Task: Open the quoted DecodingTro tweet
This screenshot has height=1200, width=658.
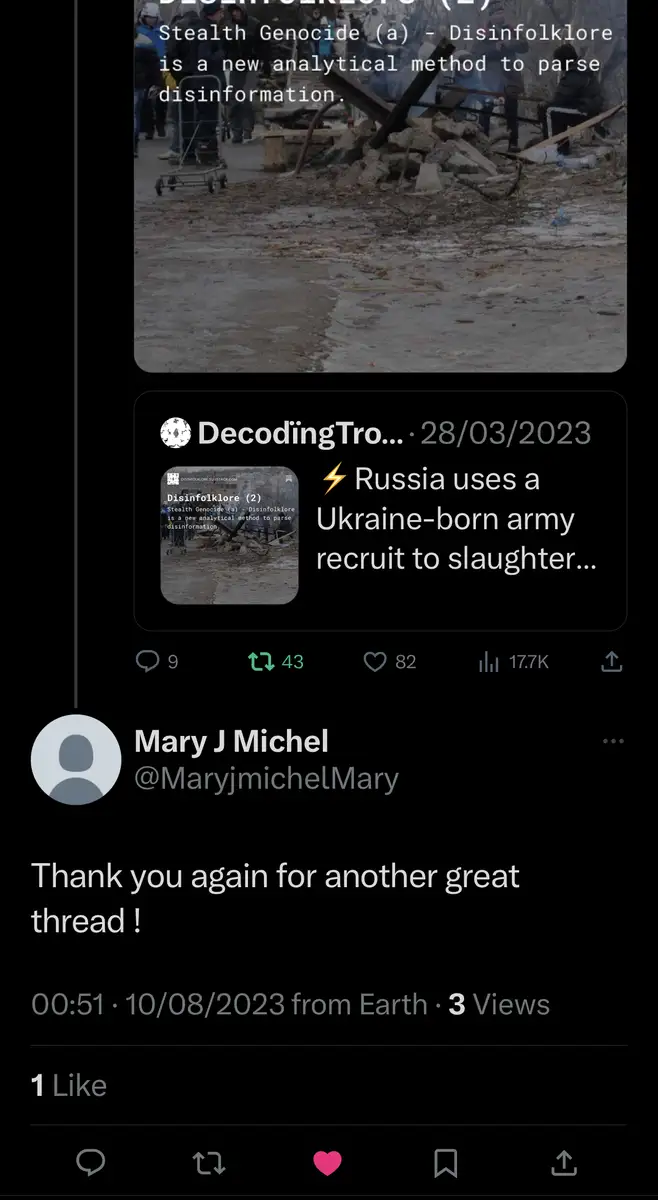Action: (x=456, y=520)
